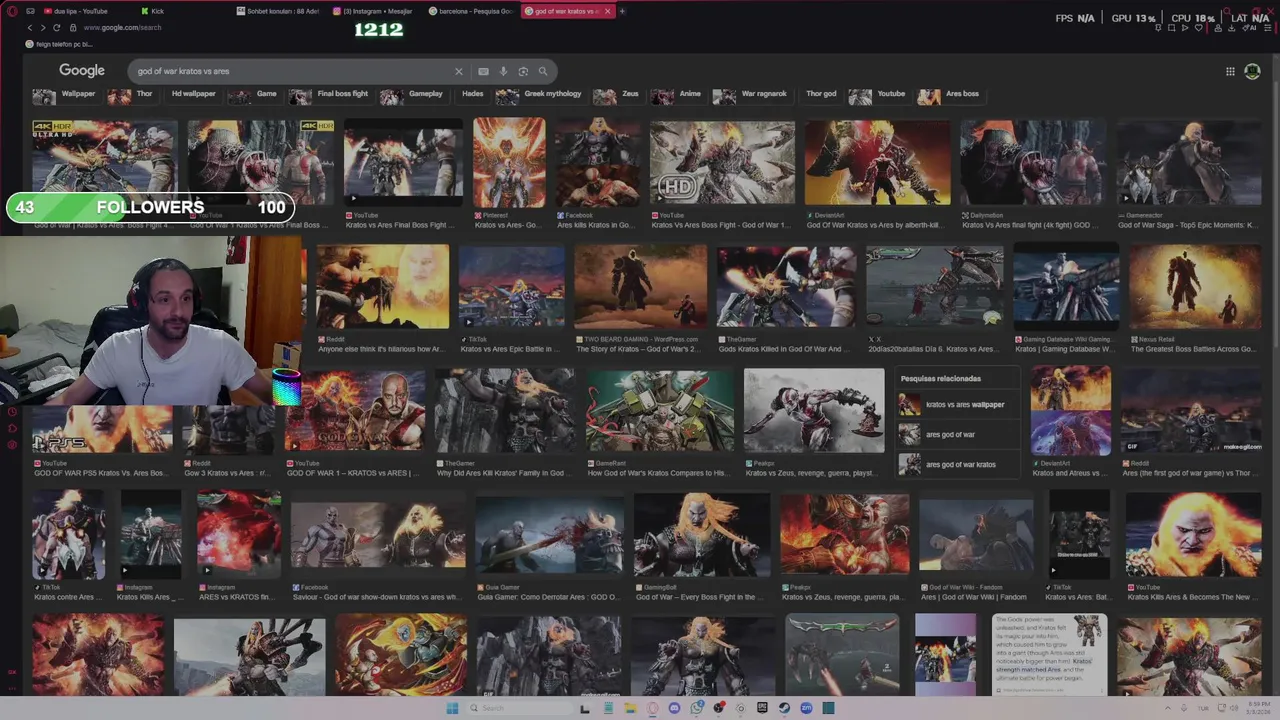Filter images by Hades chip
The width and height of the screenshot is (1280, 720).
tap(472, 94)
